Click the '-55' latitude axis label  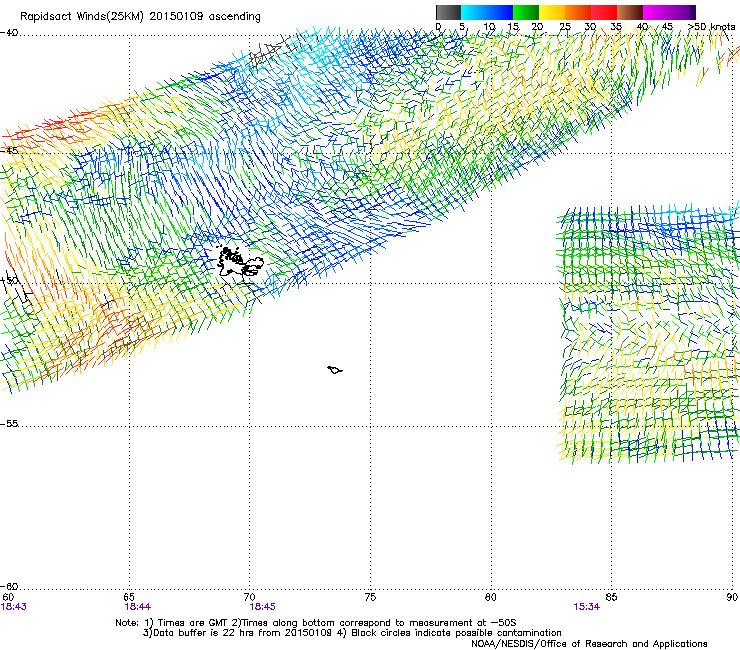click(x=9, y=424)
